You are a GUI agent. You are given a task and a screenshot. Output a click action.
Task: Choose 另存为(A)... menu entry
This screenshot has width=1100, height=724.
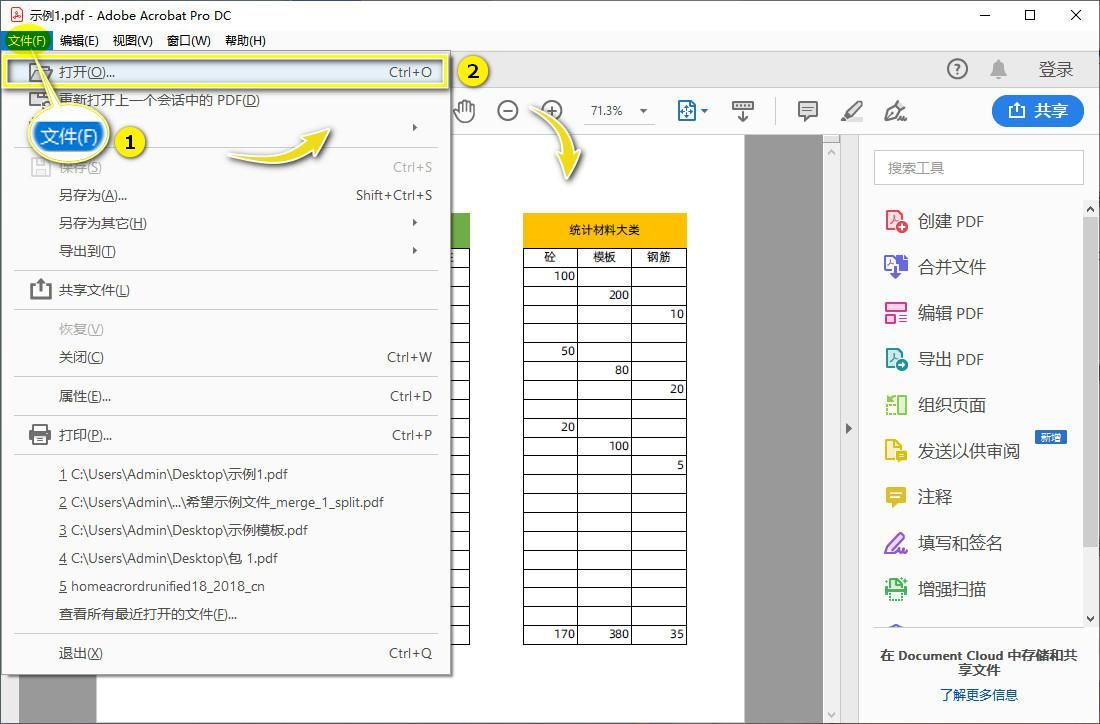(x=226, y=195)
